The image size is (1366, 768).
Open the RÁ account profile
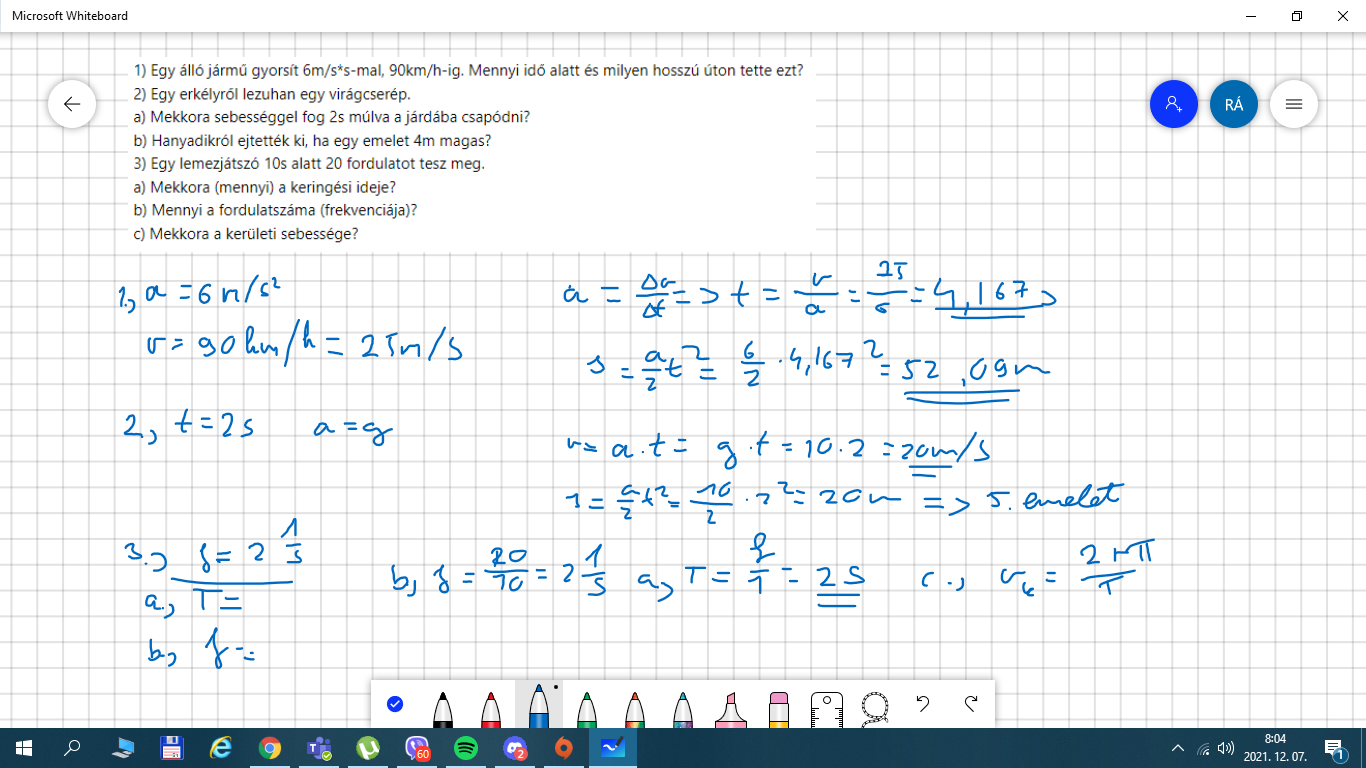(x=1234, y=104)
